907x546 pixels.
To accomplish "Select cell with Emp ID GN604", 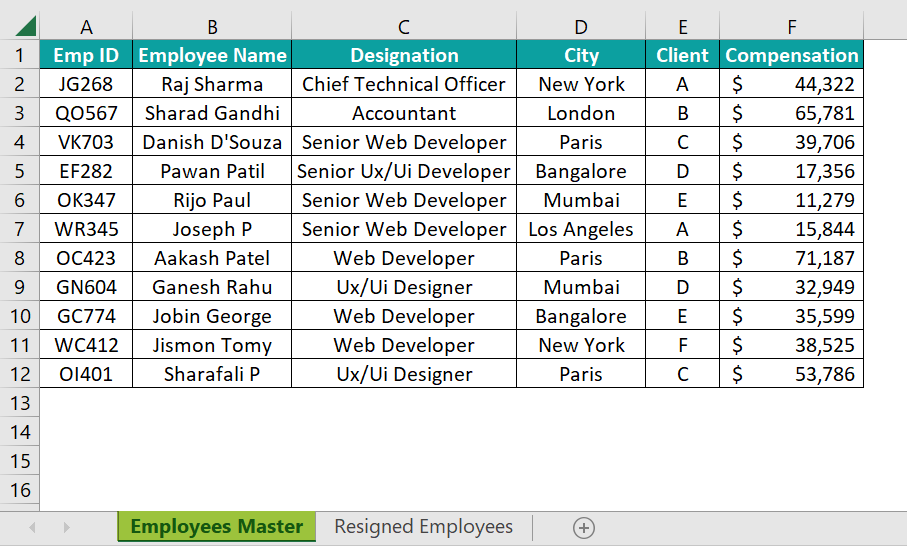I will 86,287.
